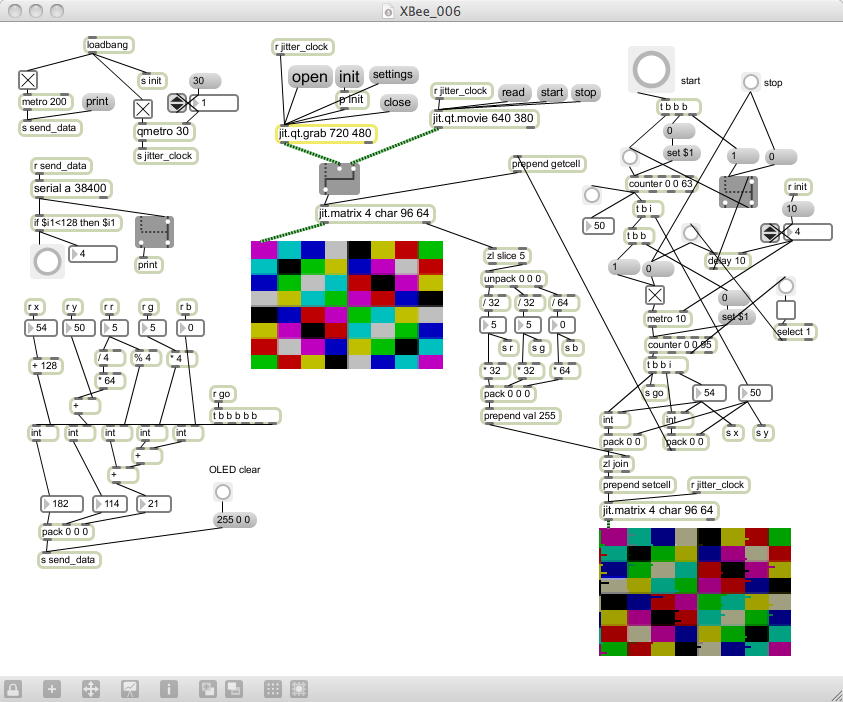Click the bang button labeled stop
The image size is (843, 702).
[751, 82]
